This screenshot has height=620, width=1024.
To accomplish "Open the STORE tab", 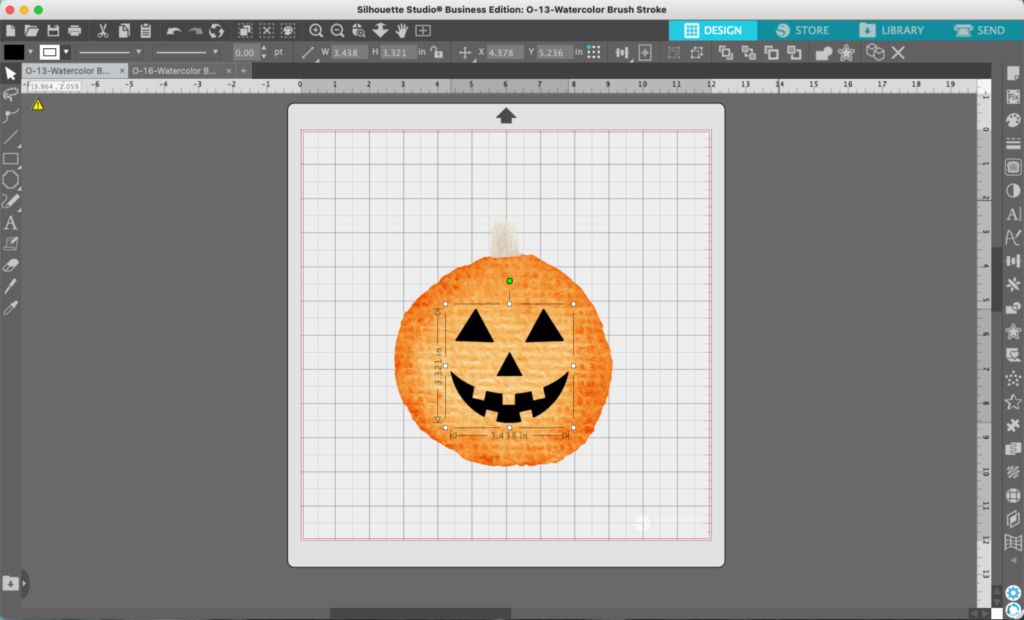I will point(803,30).
